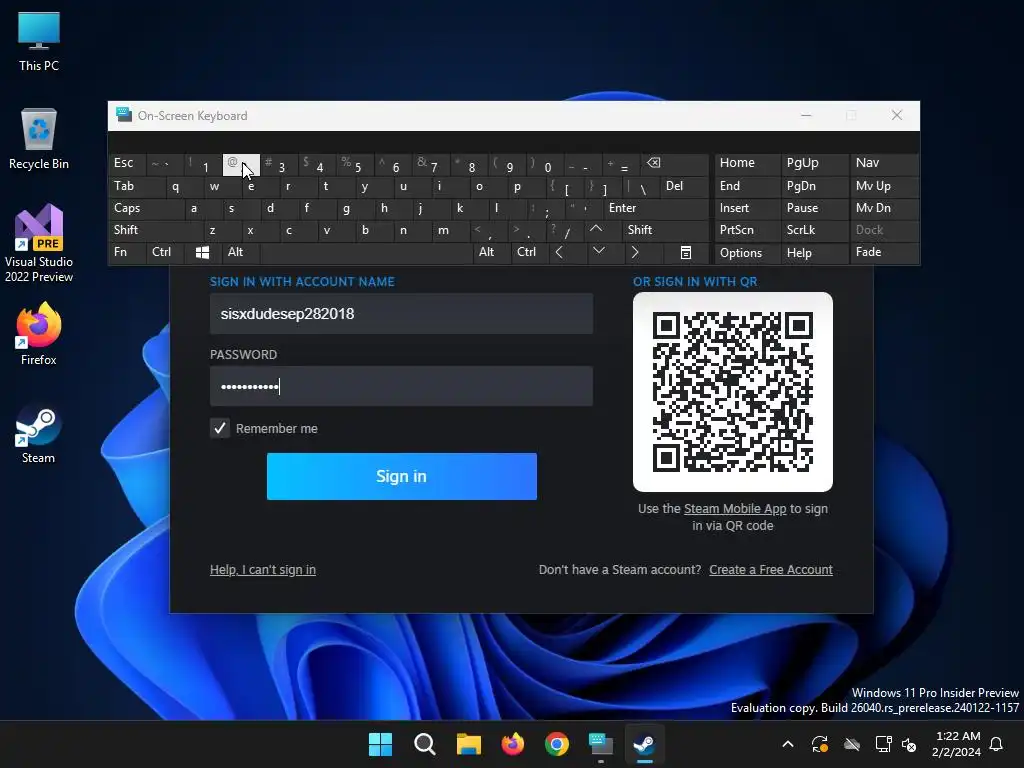Open Create a Free Account link
The image size is (1024, 768).
(771, 569)
